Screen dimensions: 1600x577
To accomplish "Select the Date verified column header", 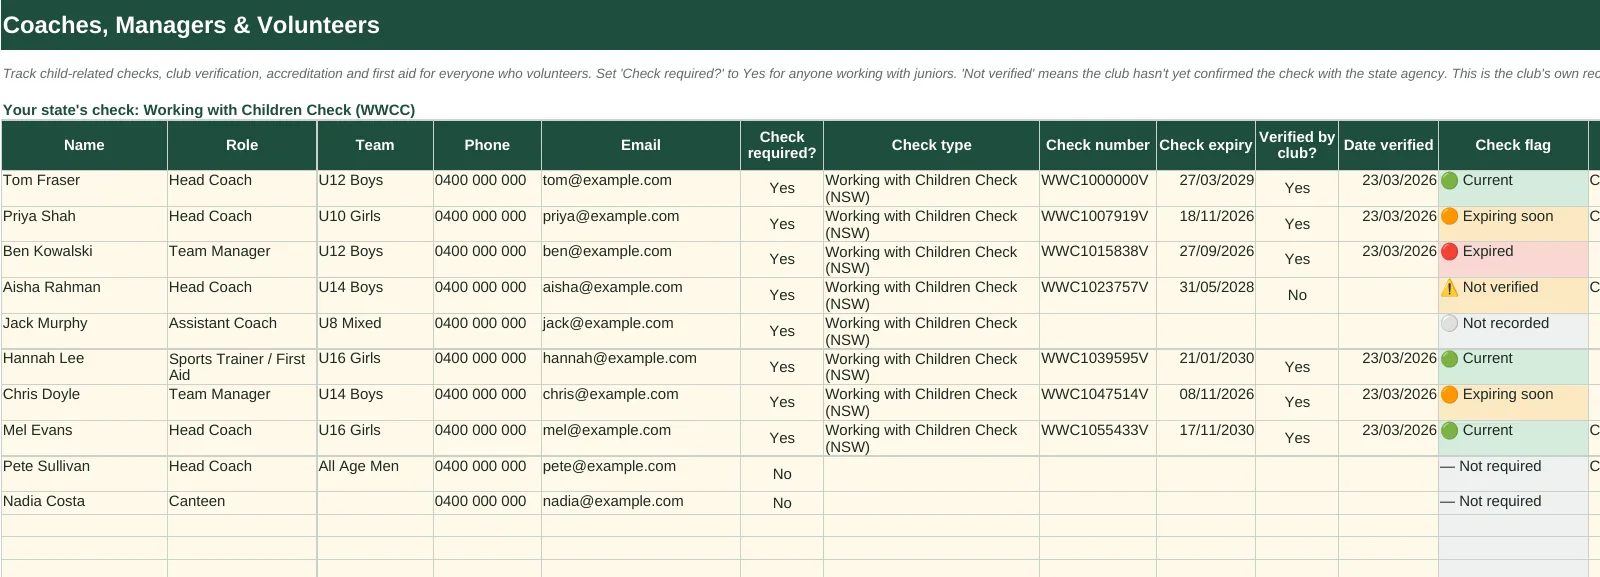I will click(1388, 145).
